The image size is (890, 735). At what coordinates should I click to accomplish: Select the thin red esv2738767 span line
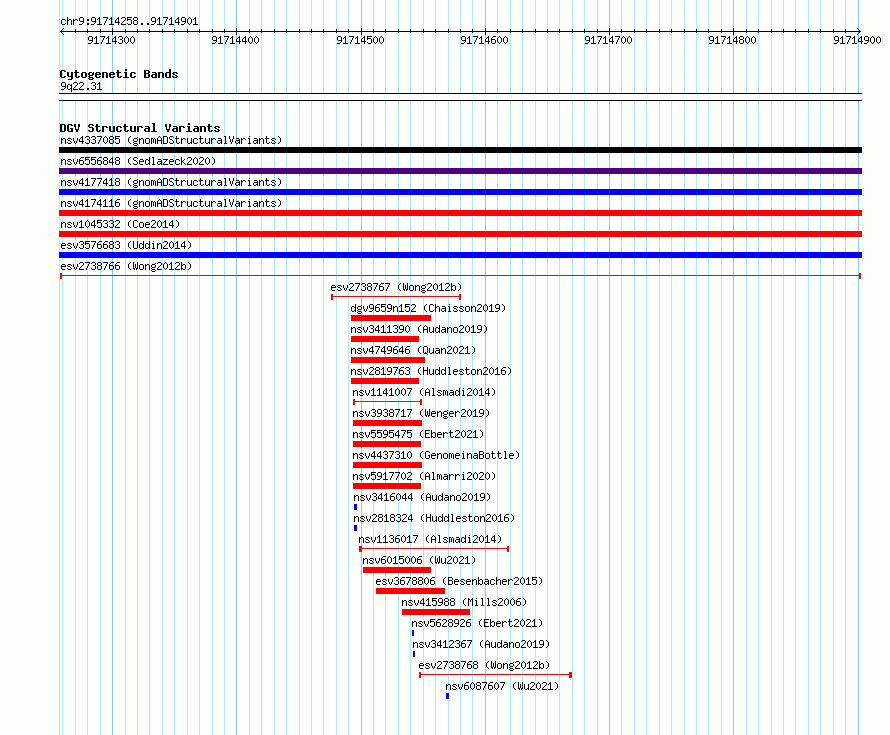[396, 297]
